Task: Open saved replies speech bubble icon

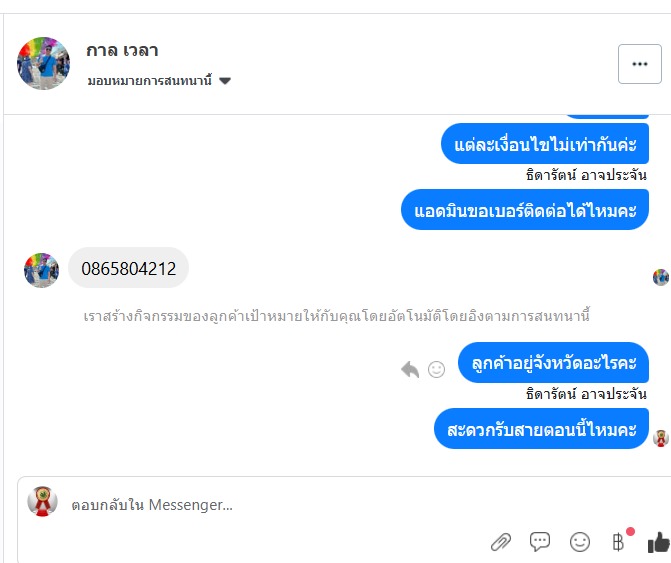Action: pos(540,542)
